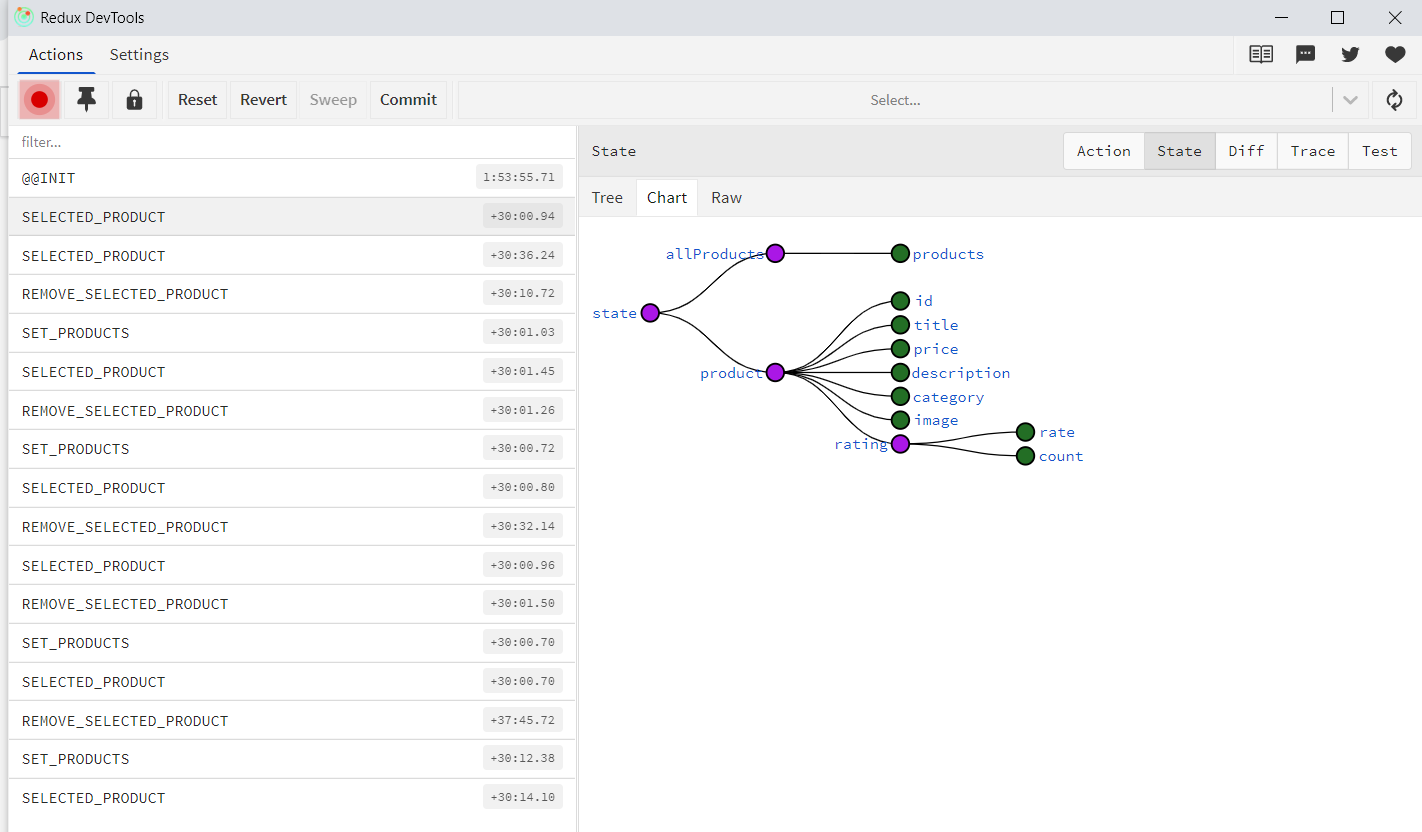This screenshot has height=832, width=1422.
Task: Click the Revert button
Action: pos(264,100)
